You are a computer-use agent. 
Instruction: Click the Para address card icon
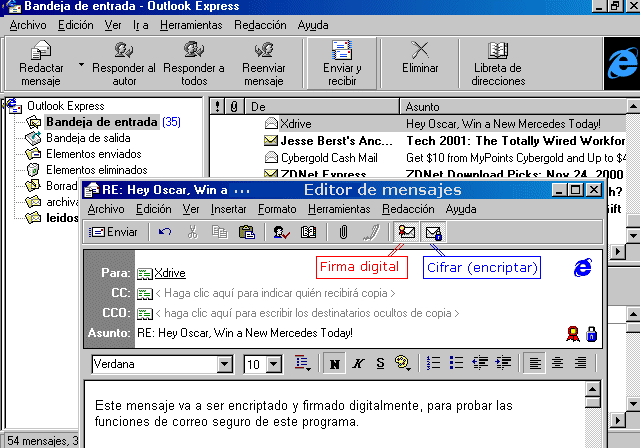(x=144, y=273)
